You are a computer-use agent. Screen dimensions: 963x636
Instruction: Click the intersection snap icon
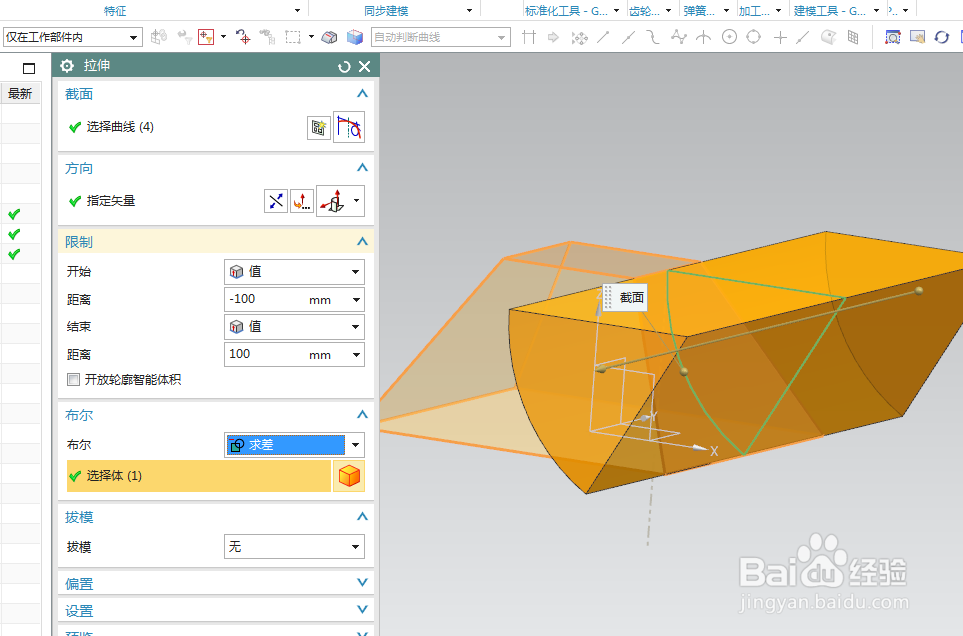tap(703, 37)
